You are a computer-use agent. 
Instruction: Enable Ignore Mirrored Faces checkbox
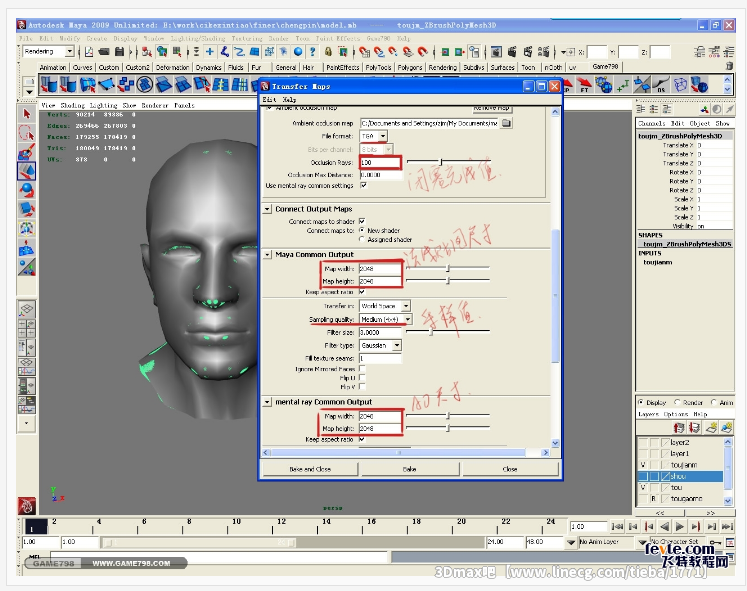pos(362,369)
